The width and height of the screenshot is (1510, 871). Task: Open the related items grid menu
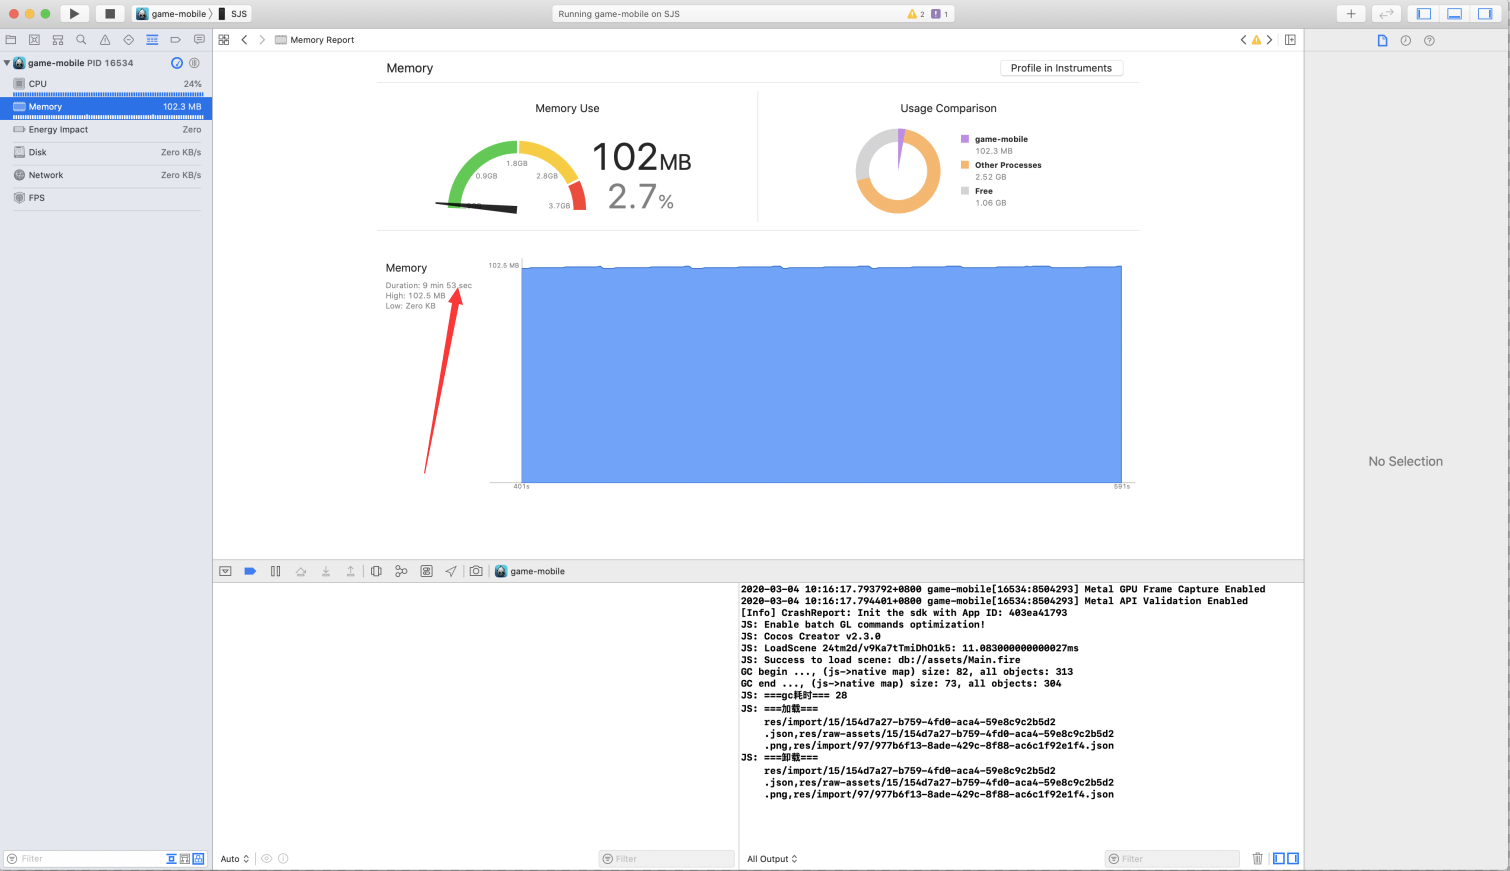[224, 40]
